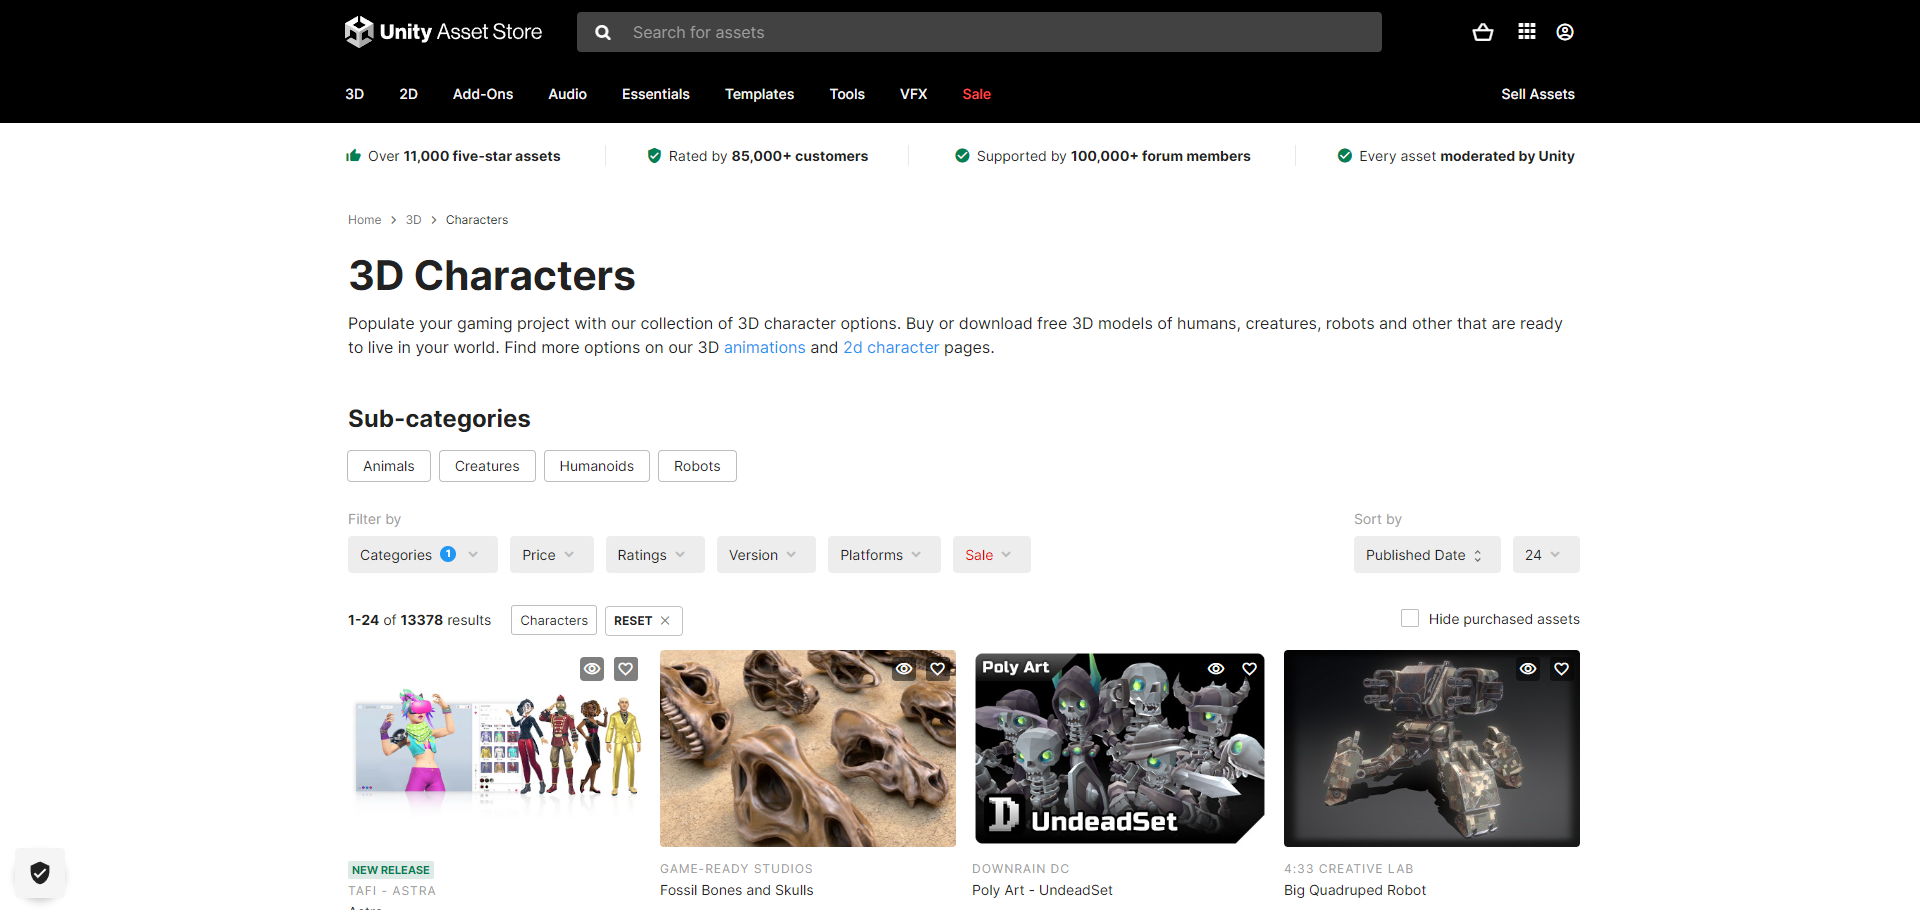Screen dimensions: 1920x910
Task: Click the privacy shield badge icon
Action: (40, 873)
